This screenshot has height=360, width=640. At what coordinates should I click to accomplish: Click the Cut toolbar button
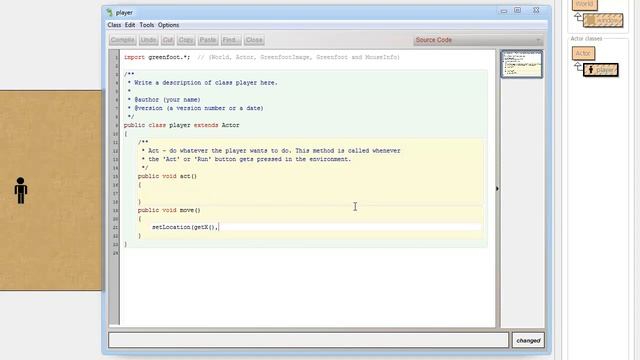tap(168, 40)
